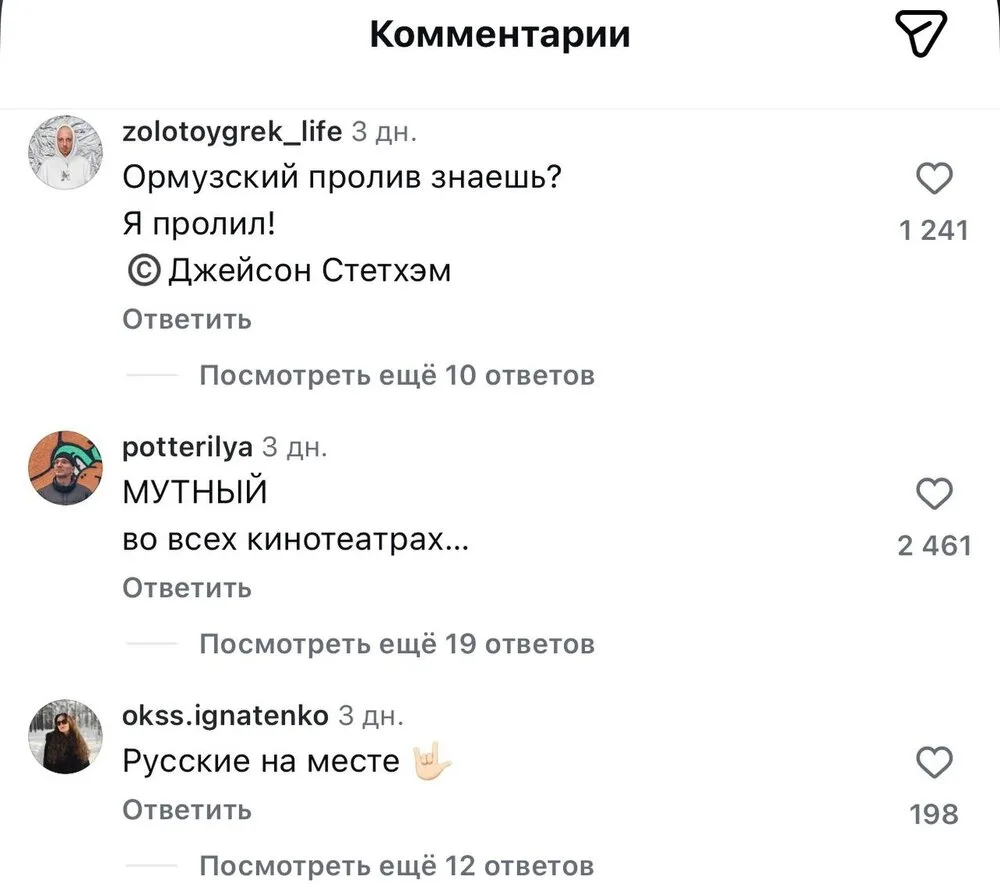Screen dimensions: 1000x887
Task: Like the zolotoygrek_life comment
Action: coord(934,181)
